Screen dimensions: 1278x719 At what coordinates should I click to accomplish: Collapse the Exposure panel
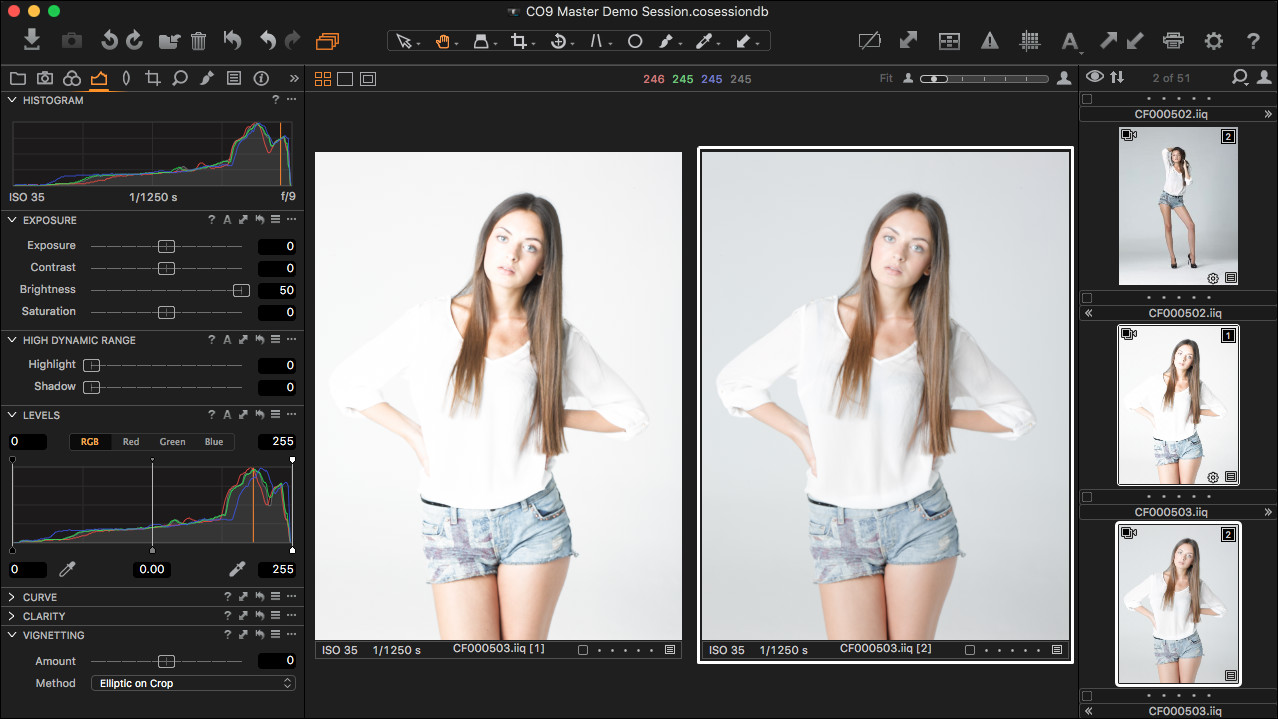(x=12, y=220)
